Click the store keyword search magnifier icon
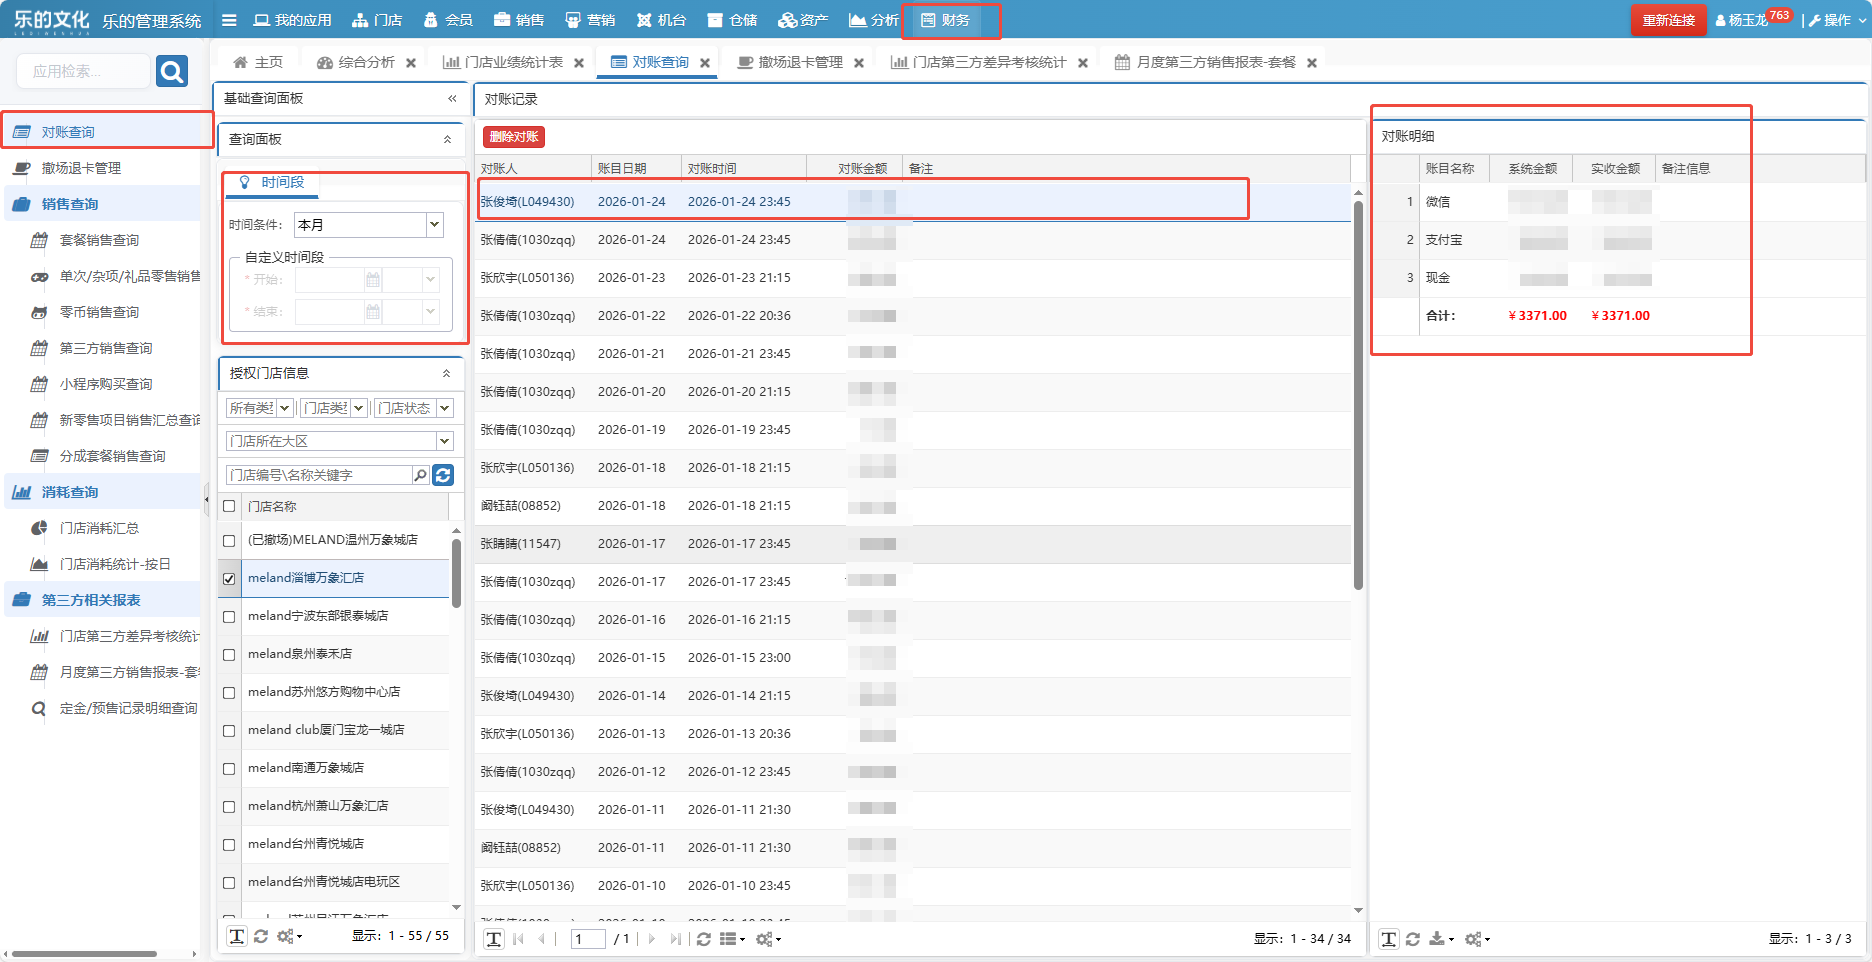Viewport: 1872px width, 962px height. point(421,475)
